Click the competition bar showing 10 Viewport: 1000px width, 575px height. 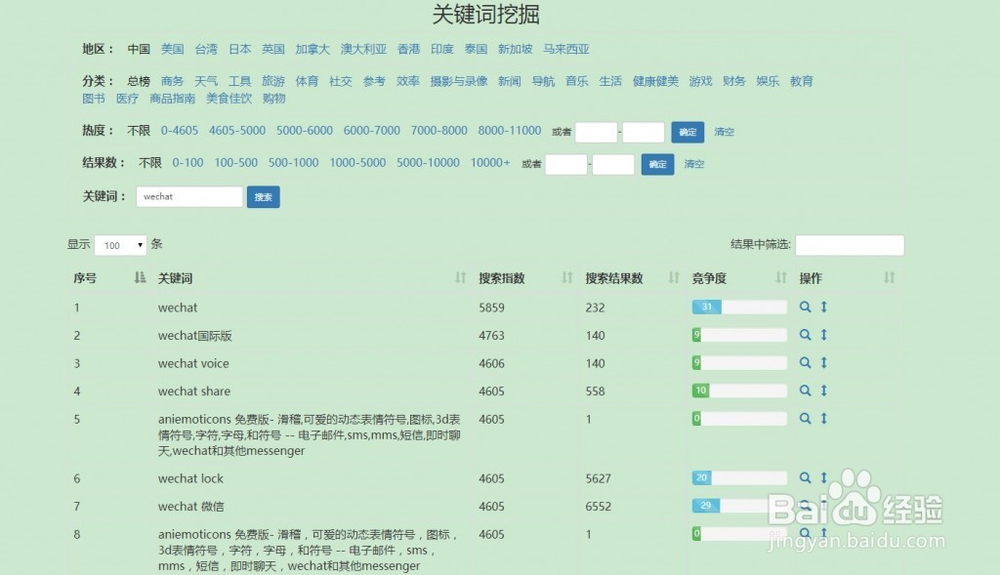(739, 390)
